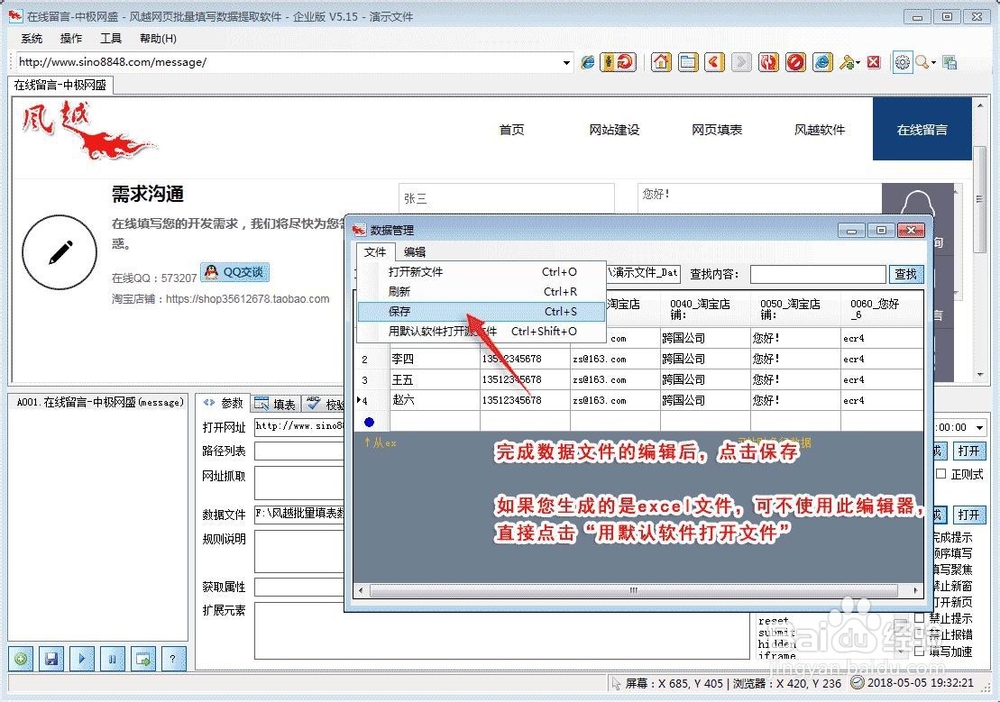This screenshot has height=702, width=1000.
Task: Click the floppy disk save icon
Action: click(52, 659)
